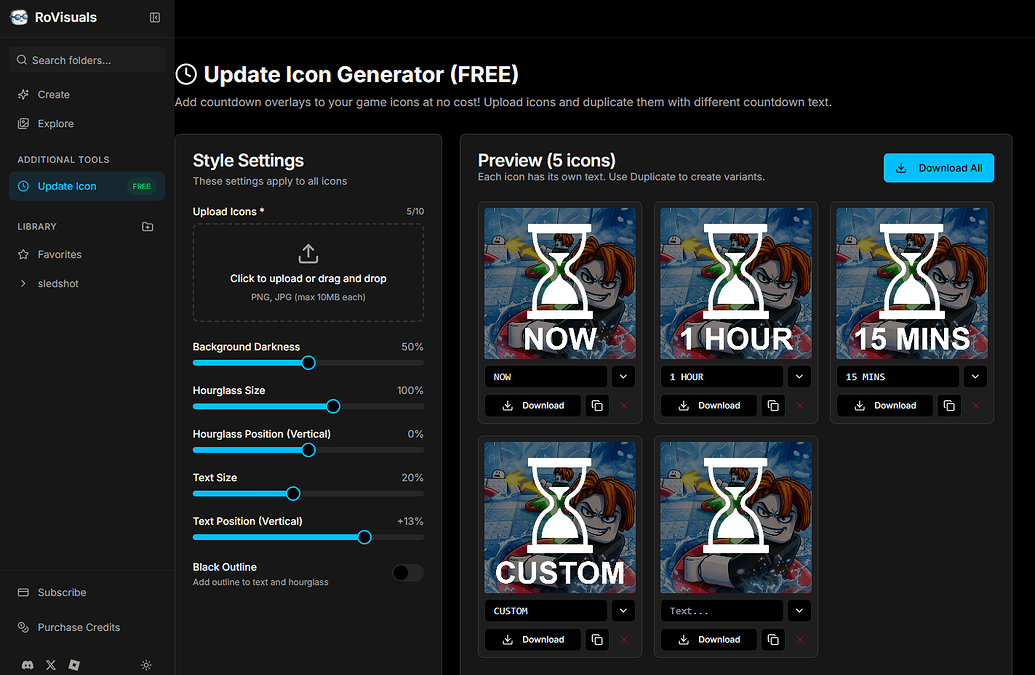Click the Background Darkness slider handle
This screenshot has width=1035, height=675.
(308, 363)
